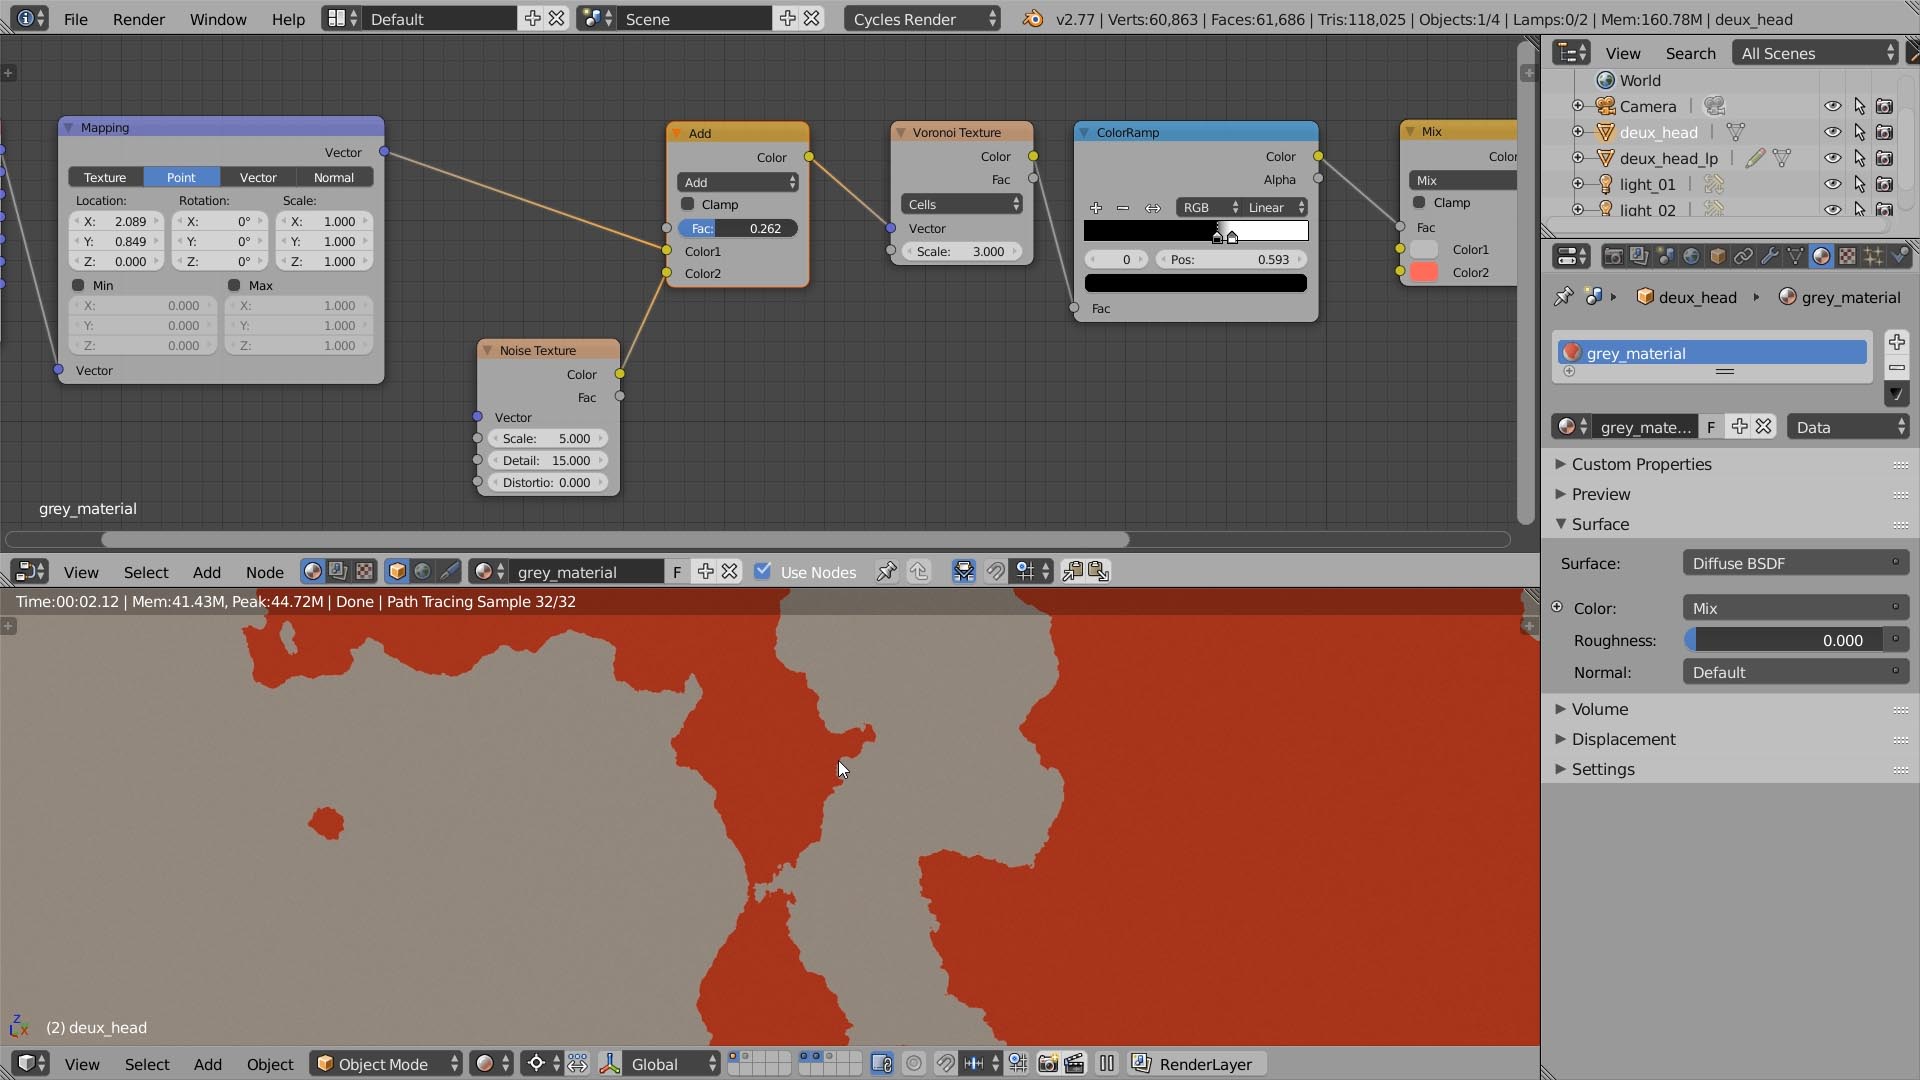Image resolution: width=1920 pixels, height=1080 pixels.
Task: Select the Point mapping type radio button
Action: pos(181,175)
